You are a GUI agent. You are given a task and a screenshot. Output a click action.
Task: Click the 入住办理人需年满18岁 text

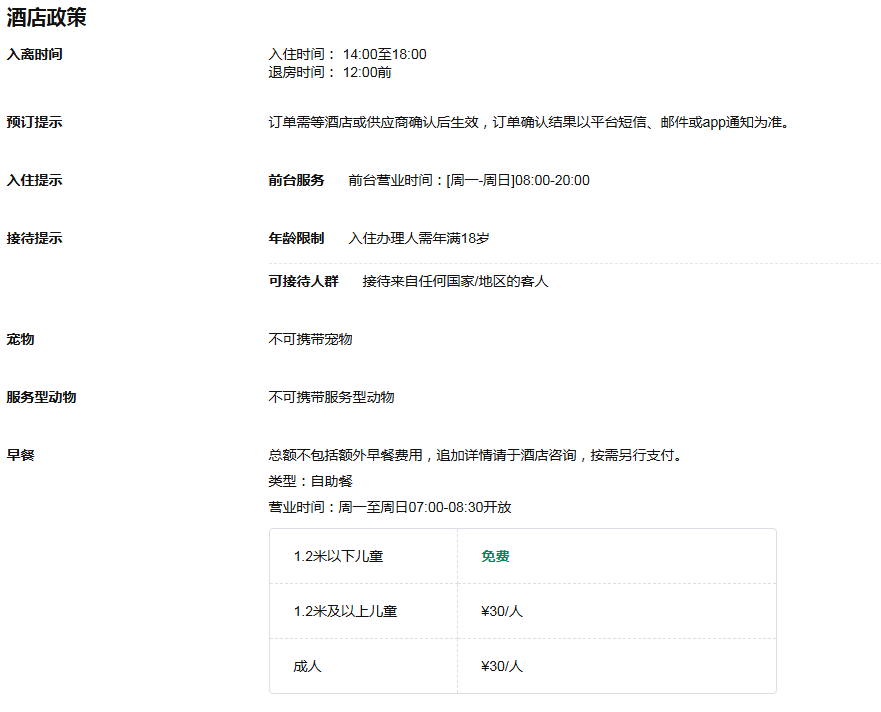[419, 238]
